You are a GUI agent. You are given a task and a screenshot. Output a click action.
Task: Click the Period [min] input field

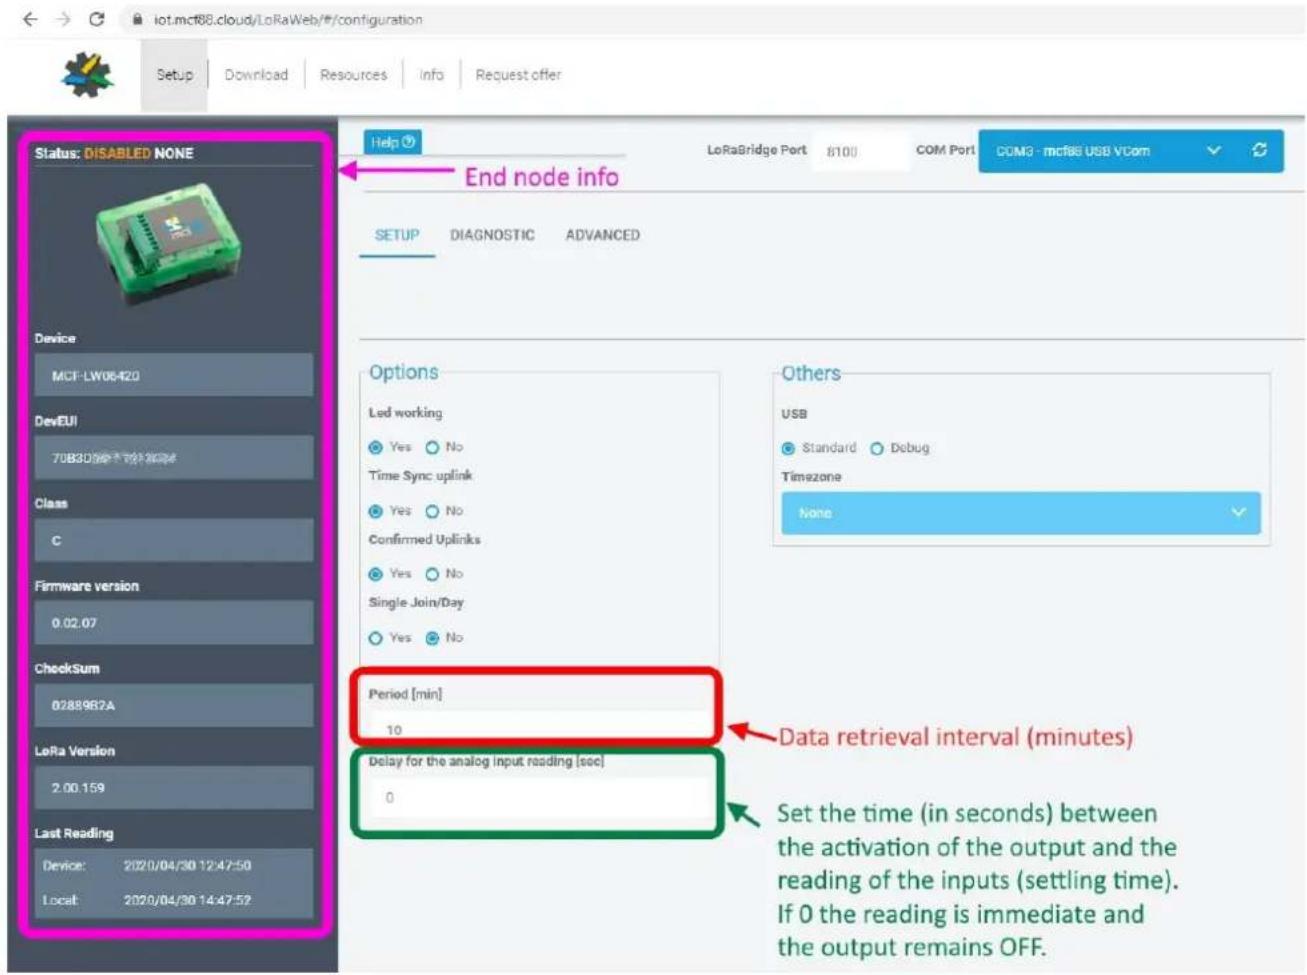(538, 728)
